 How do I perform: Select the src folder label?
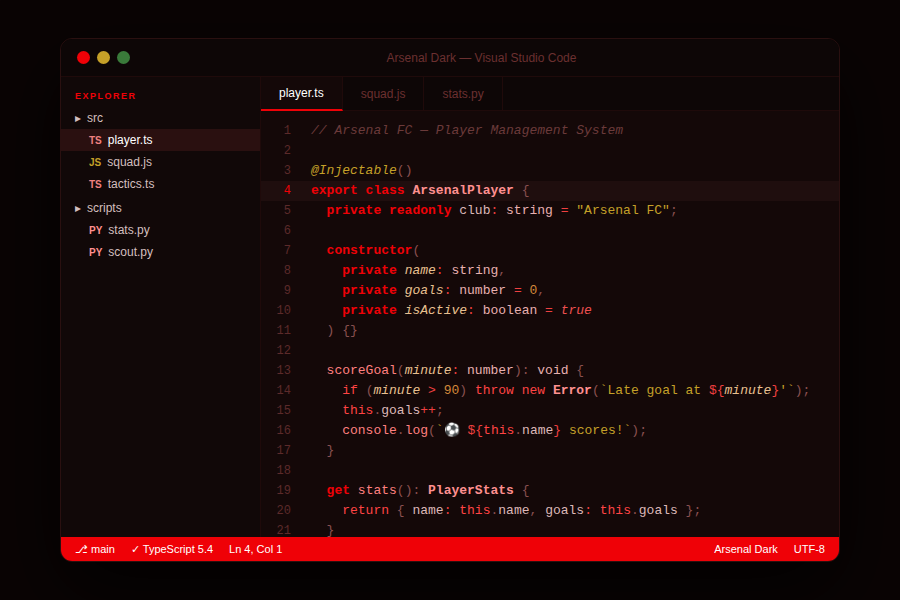click(95, 118)
